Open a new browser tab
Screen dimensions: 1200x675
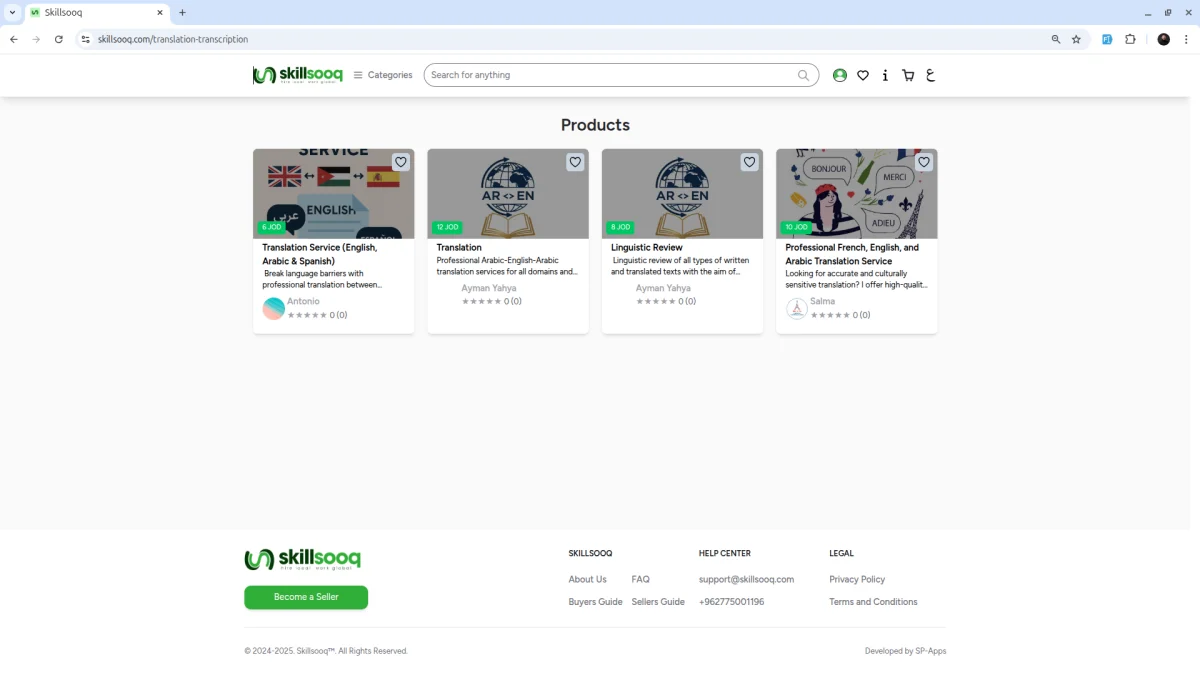click(182, 12)
